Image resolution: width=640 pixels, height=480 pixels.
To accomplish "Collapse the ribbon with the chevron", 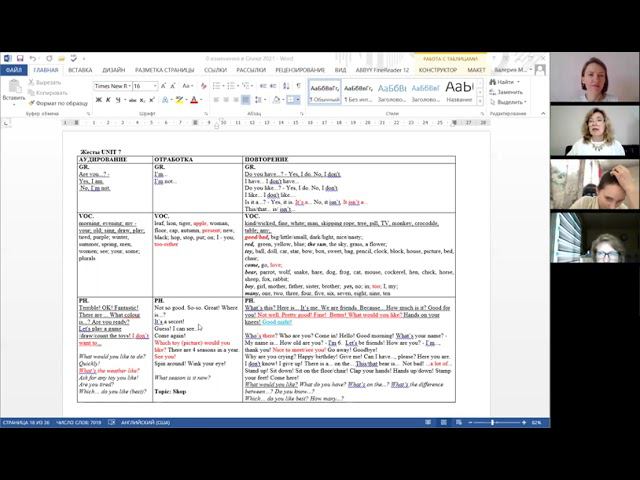I will (x=543, y=113).
